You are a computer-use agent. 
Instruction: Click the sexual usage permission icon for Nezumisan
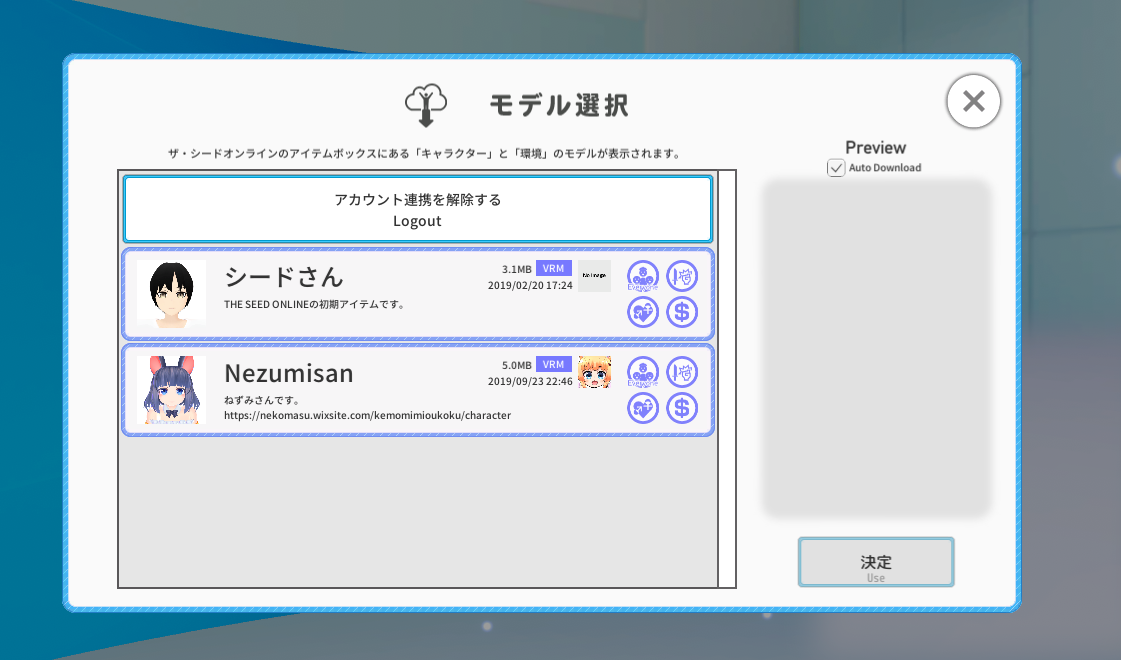click(643, 408)
